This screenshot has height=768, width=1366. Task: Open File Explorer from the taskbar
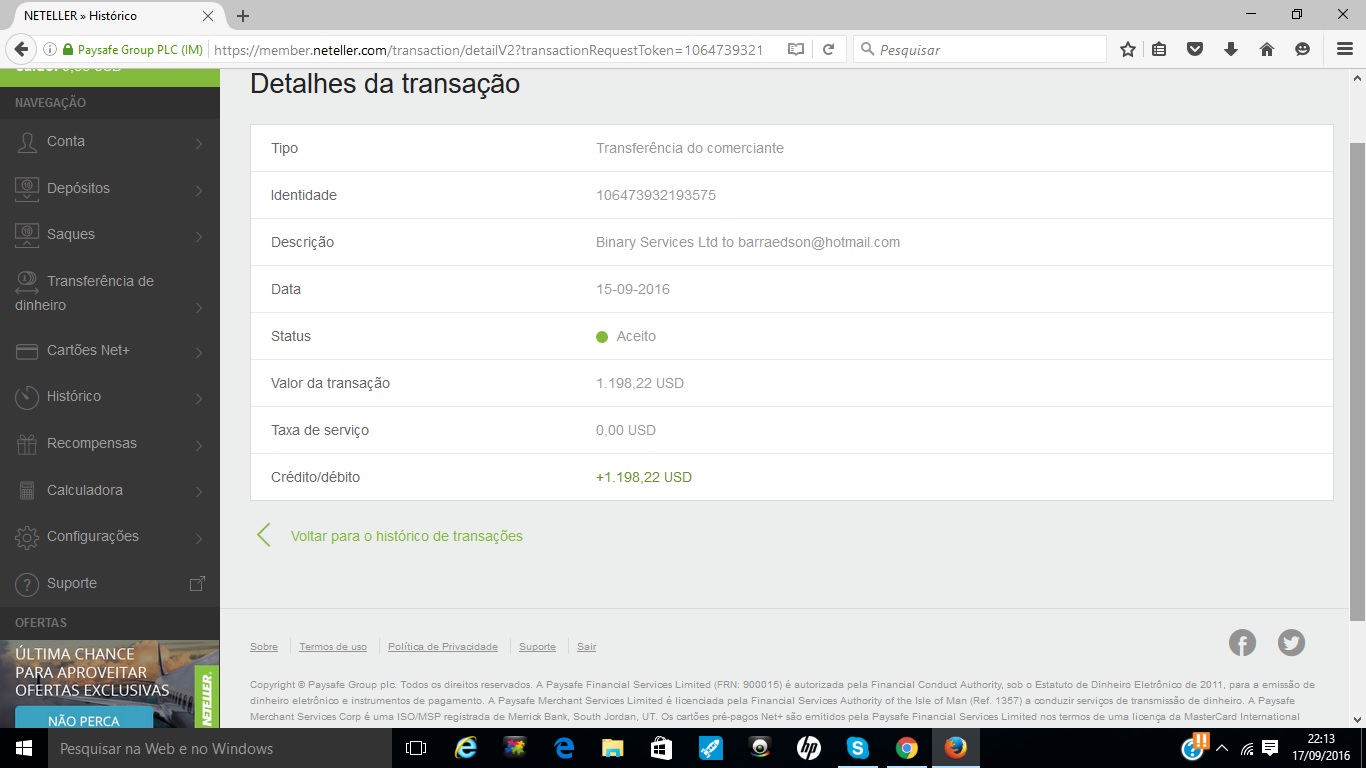coord(612,748)
